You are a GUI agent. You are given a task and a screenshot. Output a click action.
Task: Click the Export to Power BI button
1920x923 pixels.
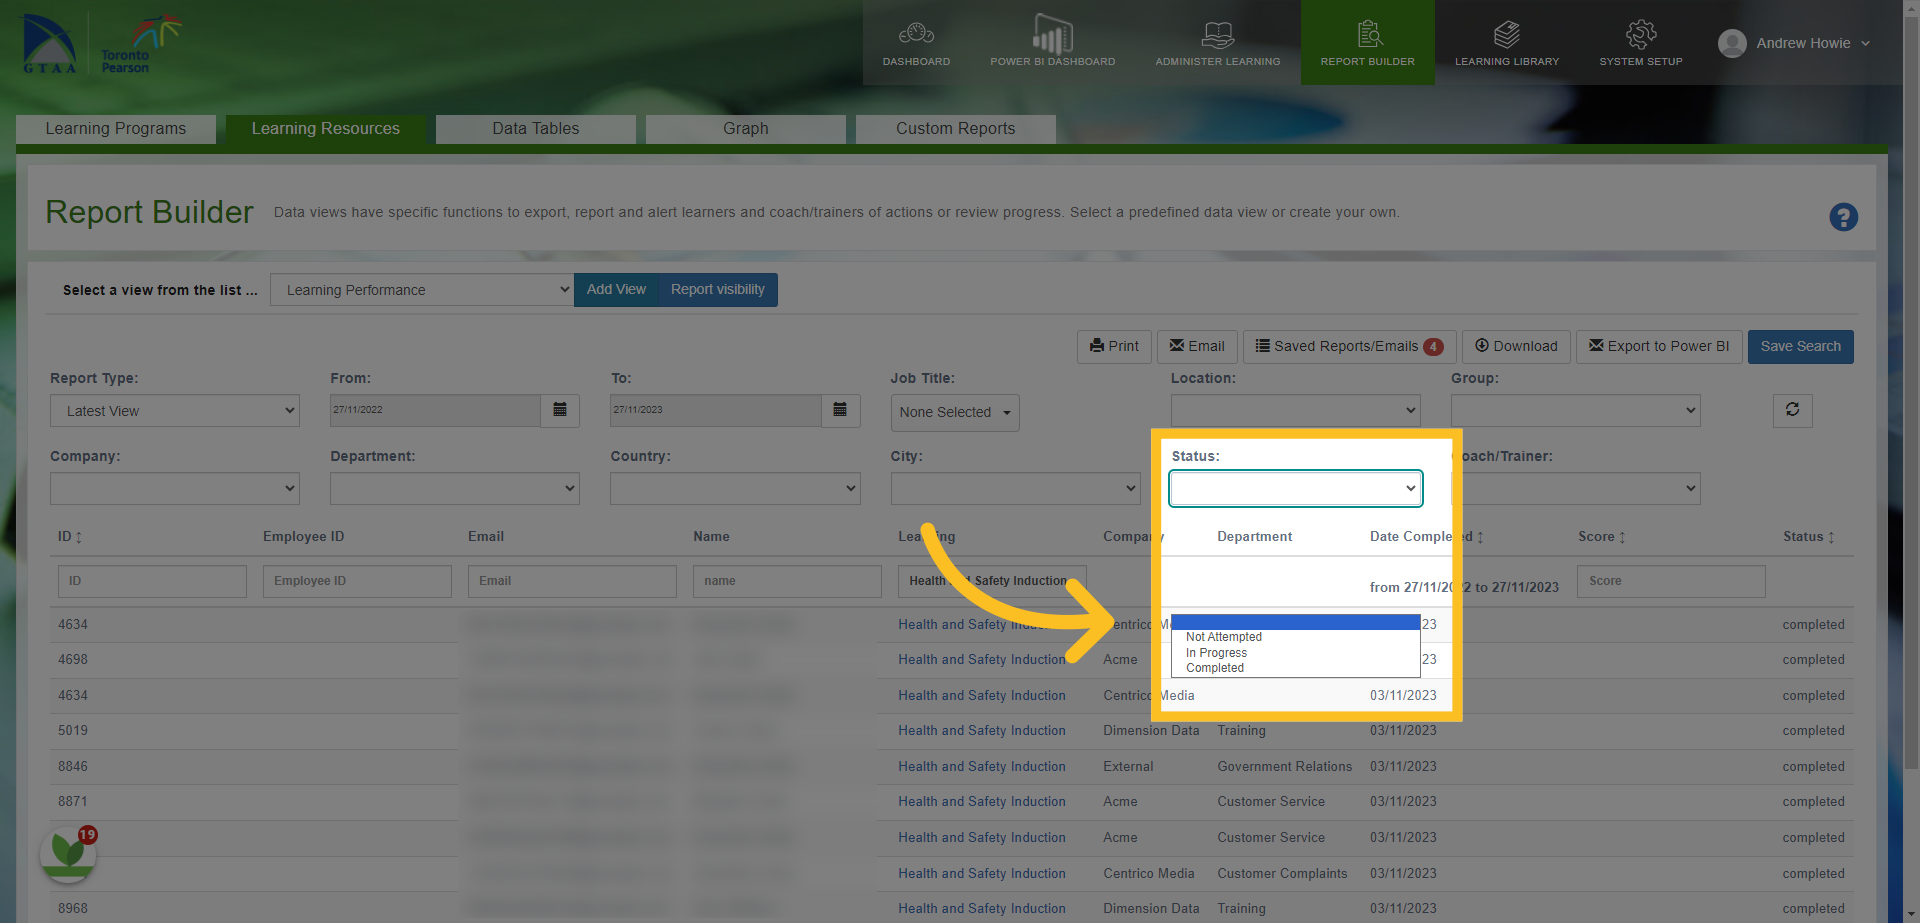point(1659,346)
